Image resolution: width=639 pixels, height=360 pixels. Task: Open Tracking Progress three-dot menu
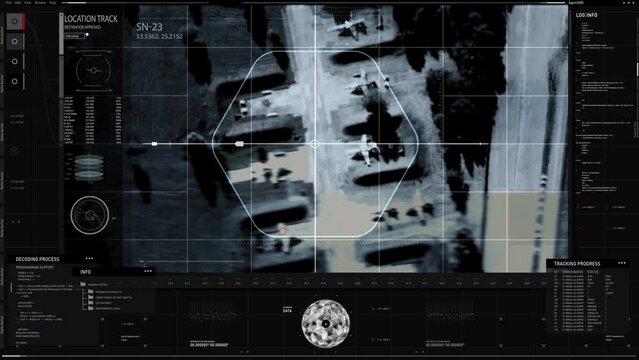622,263
